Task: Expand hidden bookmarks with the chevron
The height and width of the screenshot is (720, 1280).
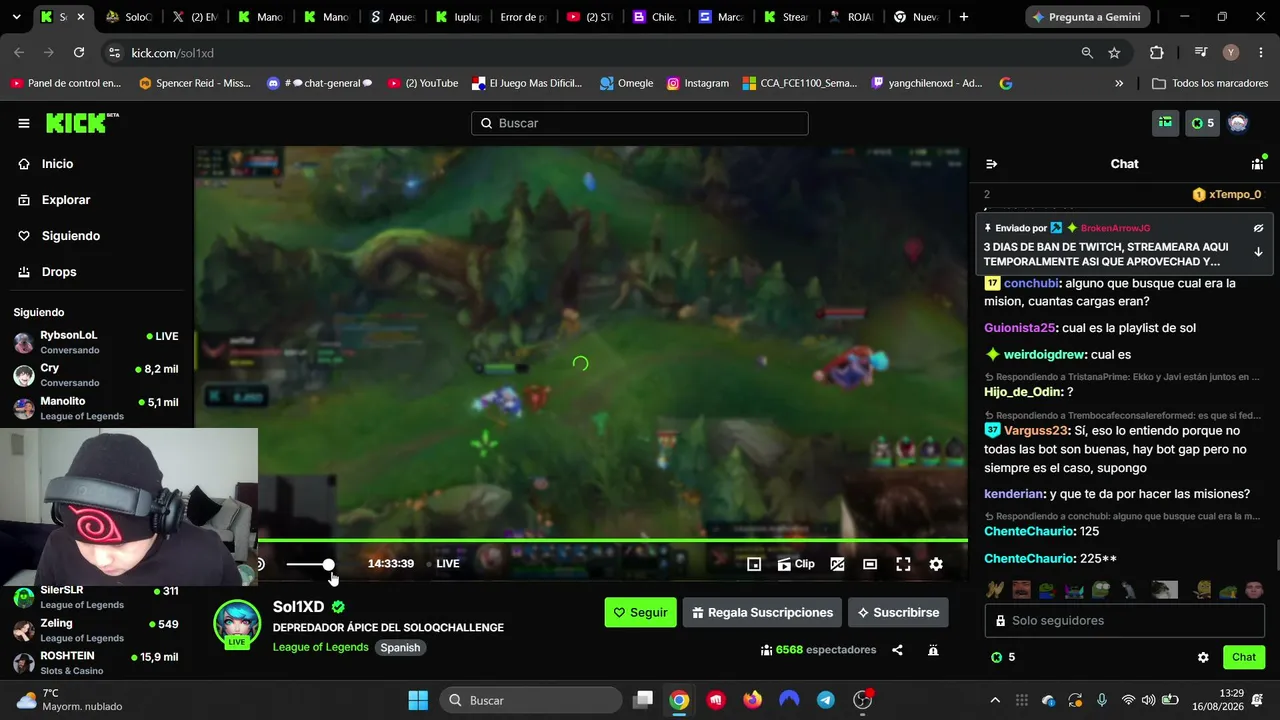Action: tap(1119, 83)
